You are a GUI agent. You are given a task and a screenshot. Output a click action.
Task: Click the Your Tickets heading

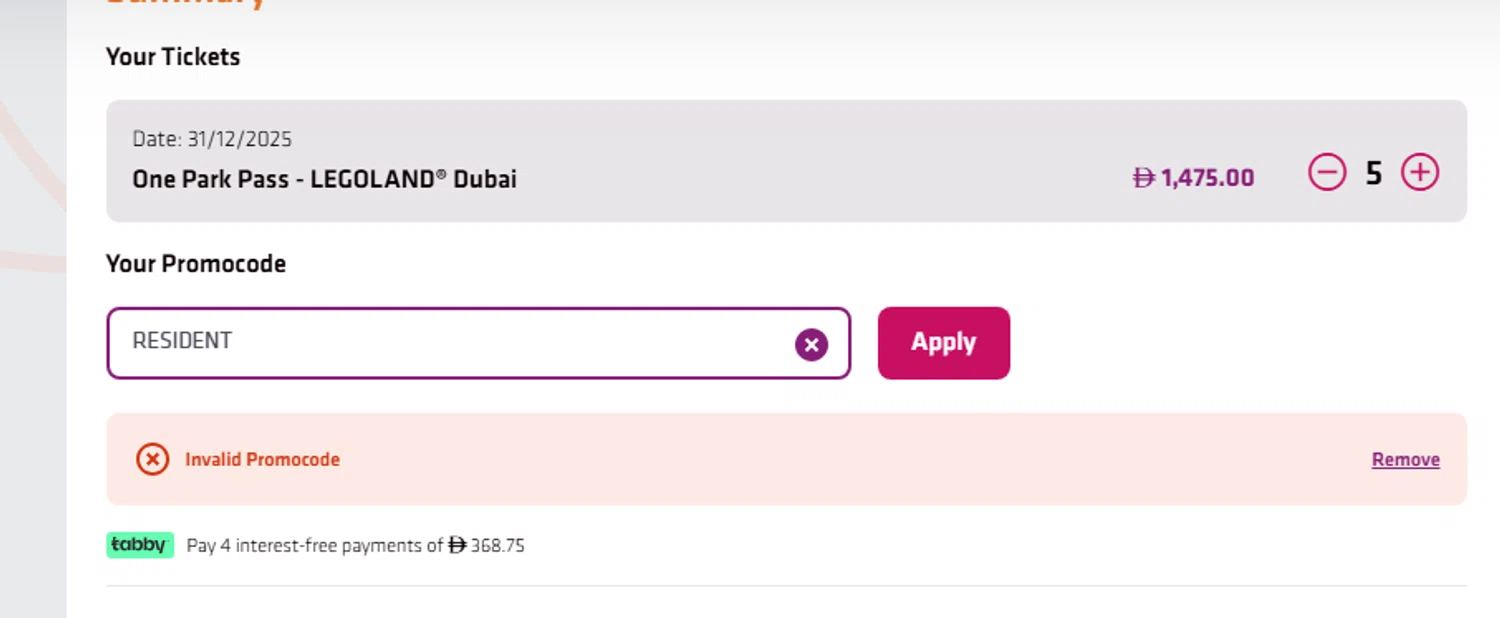pyautogui.click(x=173, y=57)
